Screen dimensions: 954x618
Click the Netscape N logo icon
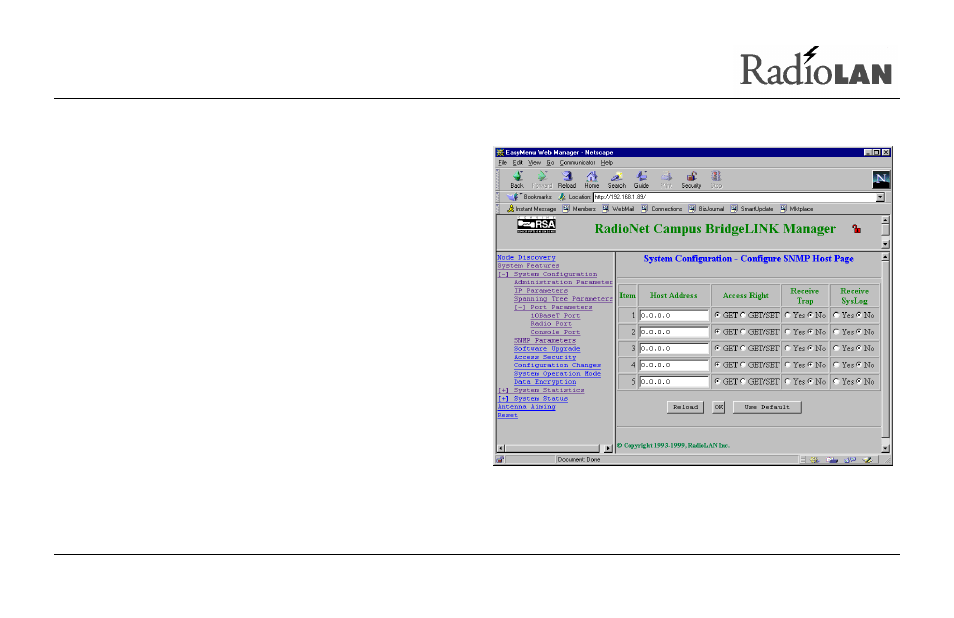click(x=880, y=179)
